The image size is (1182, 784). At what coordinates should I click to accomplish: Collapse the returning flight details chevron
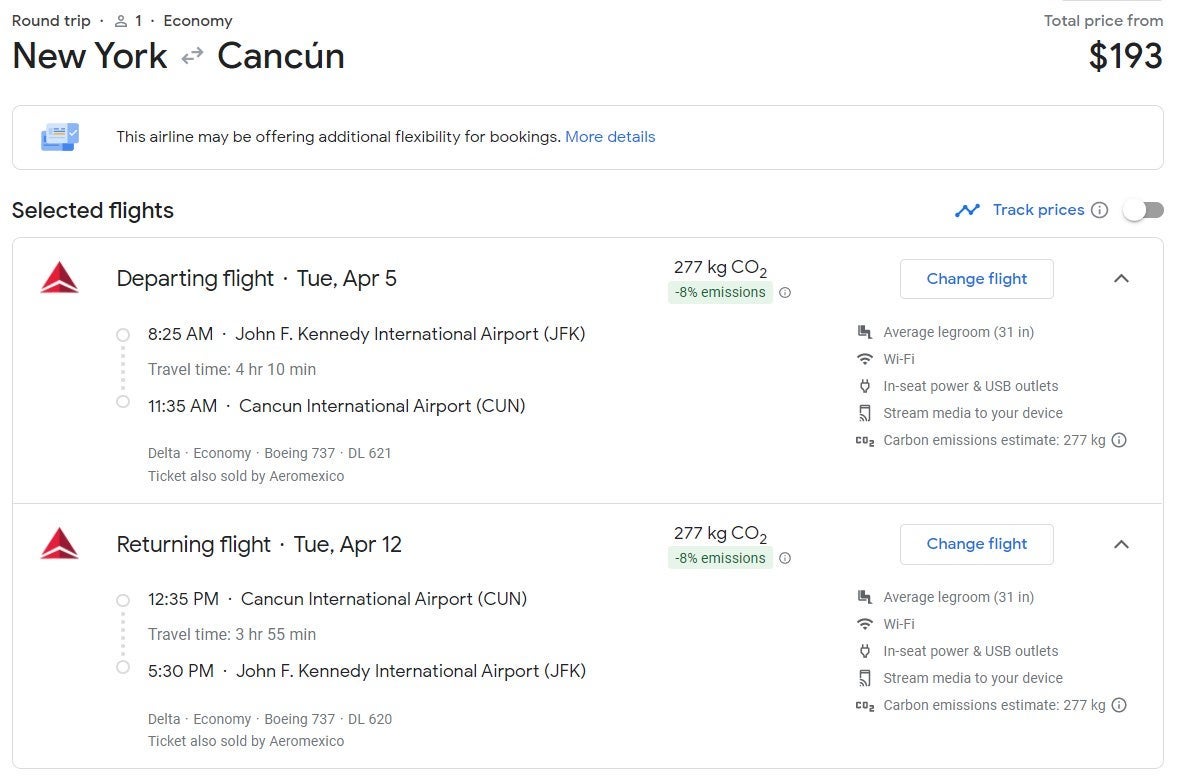pos(1121,544)
